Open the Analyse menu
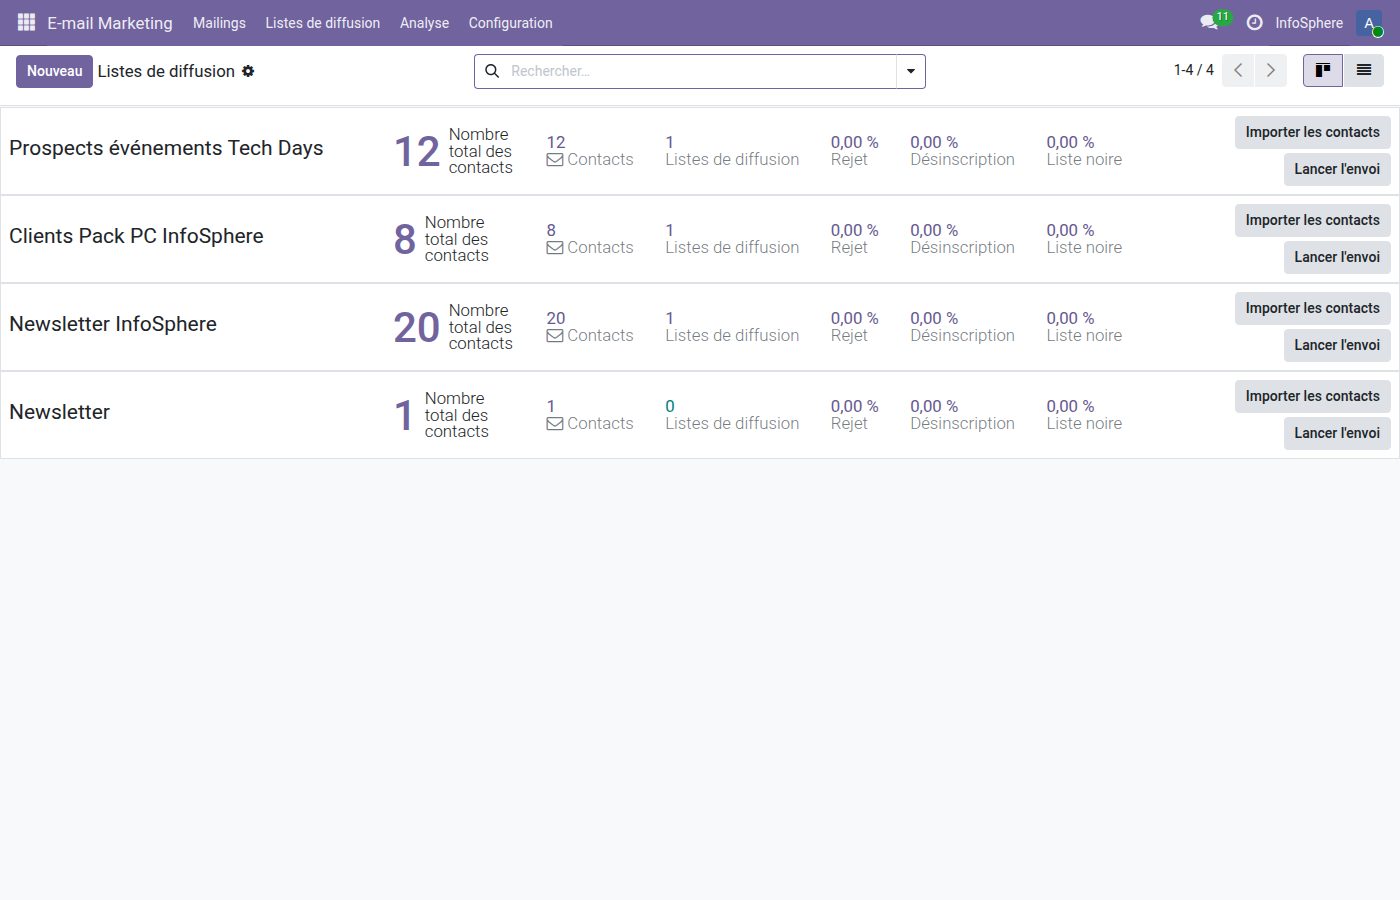 coord(424,22)
